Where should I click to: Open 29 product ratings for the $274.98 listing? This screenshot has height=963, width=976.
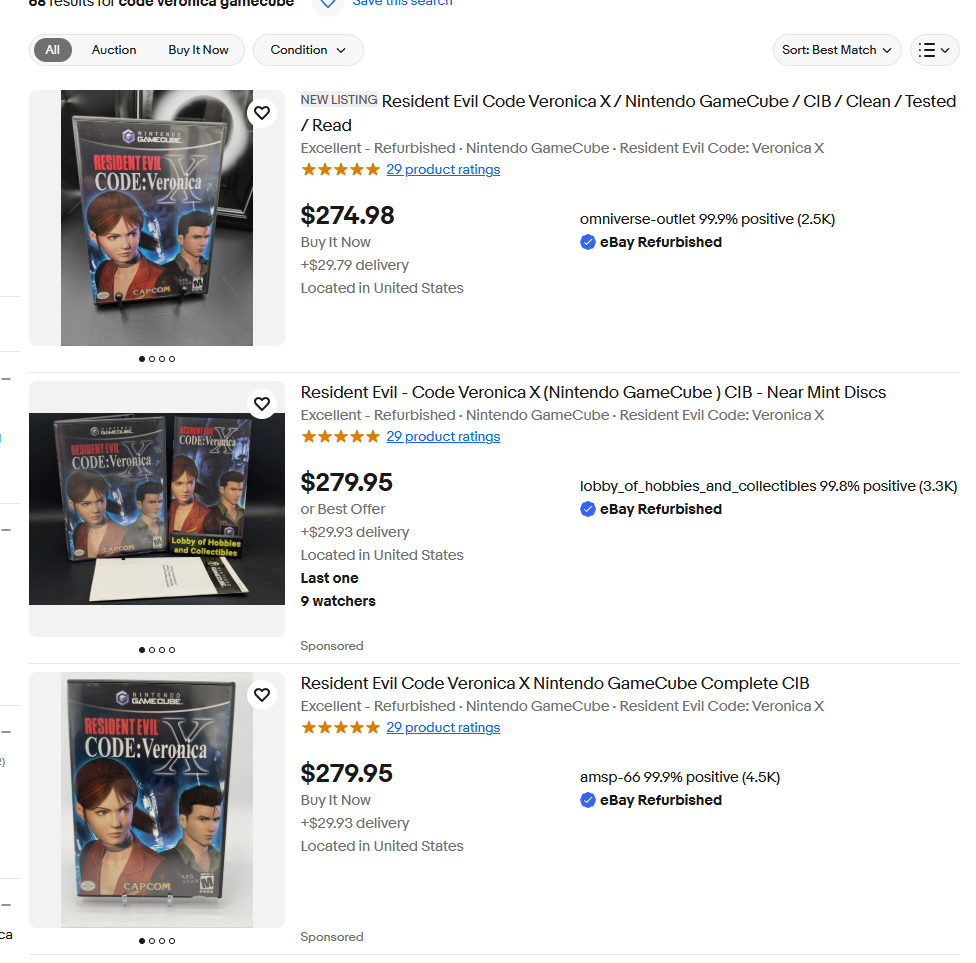click(x=443, y=169)
